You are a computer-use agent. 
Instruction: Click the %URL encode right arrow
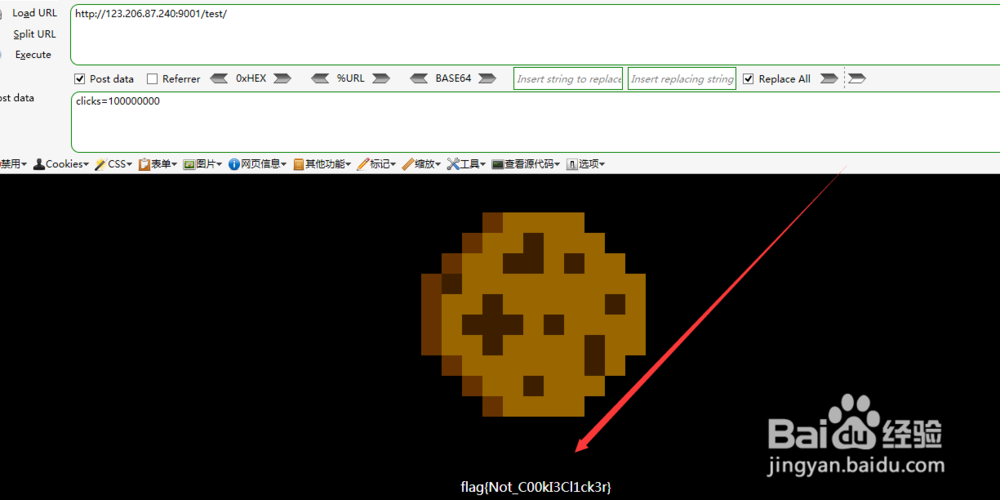click(x=381, y=78)
